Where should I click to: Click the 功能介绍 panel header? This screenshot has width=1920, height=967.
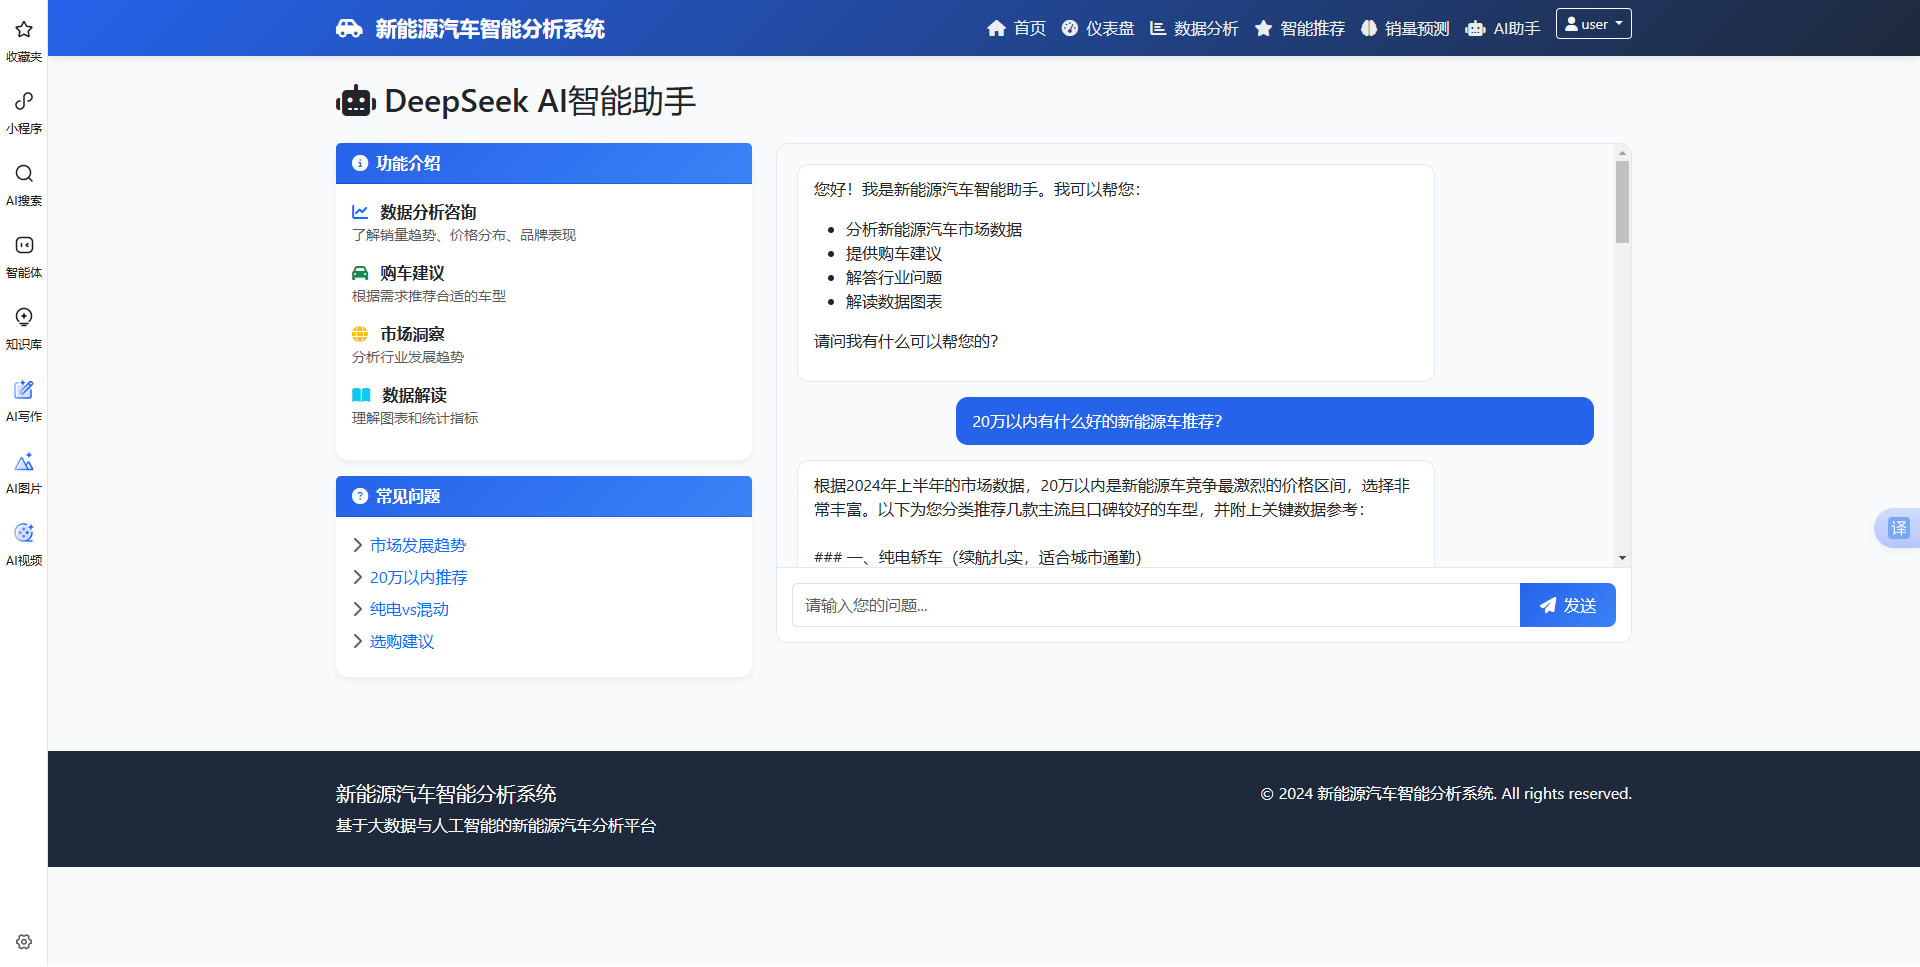[x=544, y=163]
